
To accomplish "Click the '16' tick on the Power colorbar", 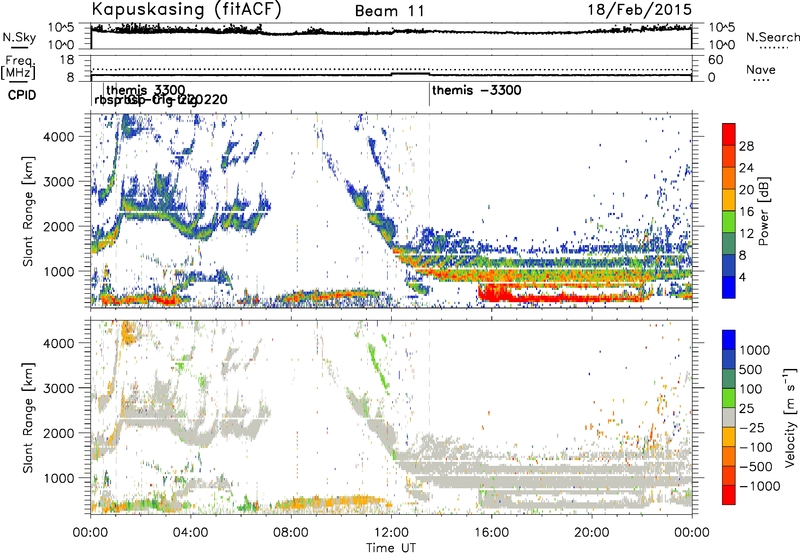I will (746, 212).
